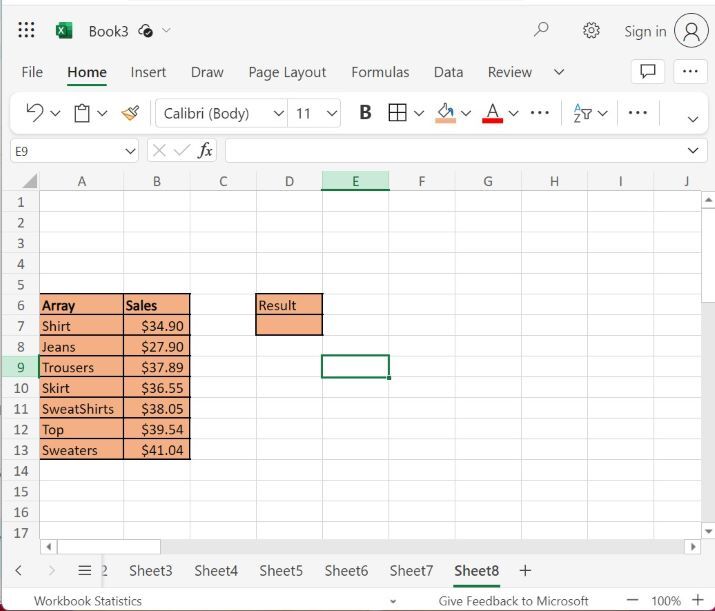Apply the red font color
Viewport: 715px width, 611px height.
(492, 113)
